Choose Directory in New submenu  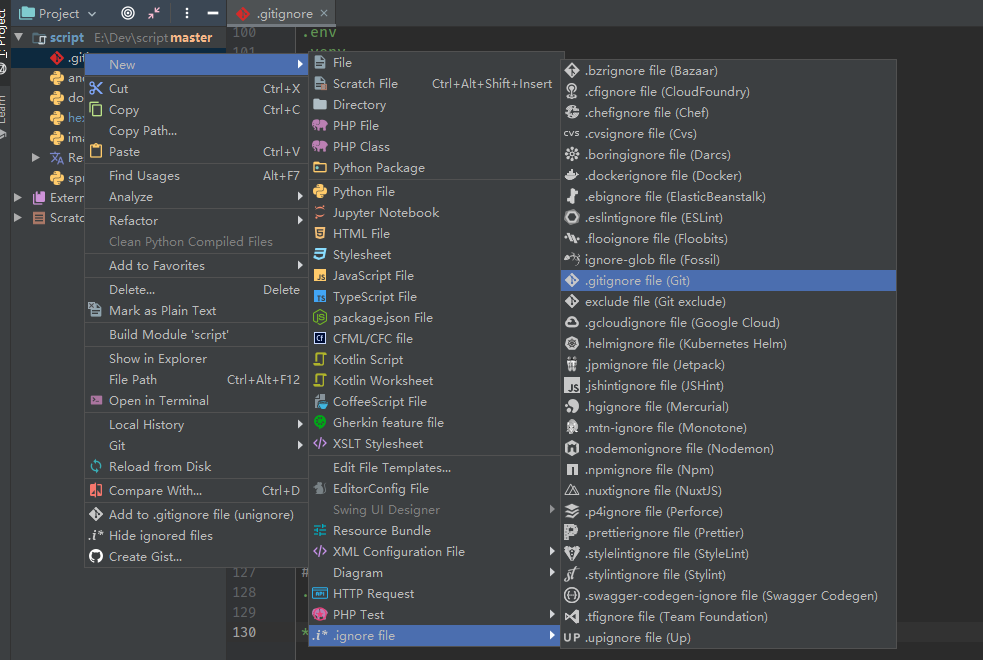click(x=434, y=105)
